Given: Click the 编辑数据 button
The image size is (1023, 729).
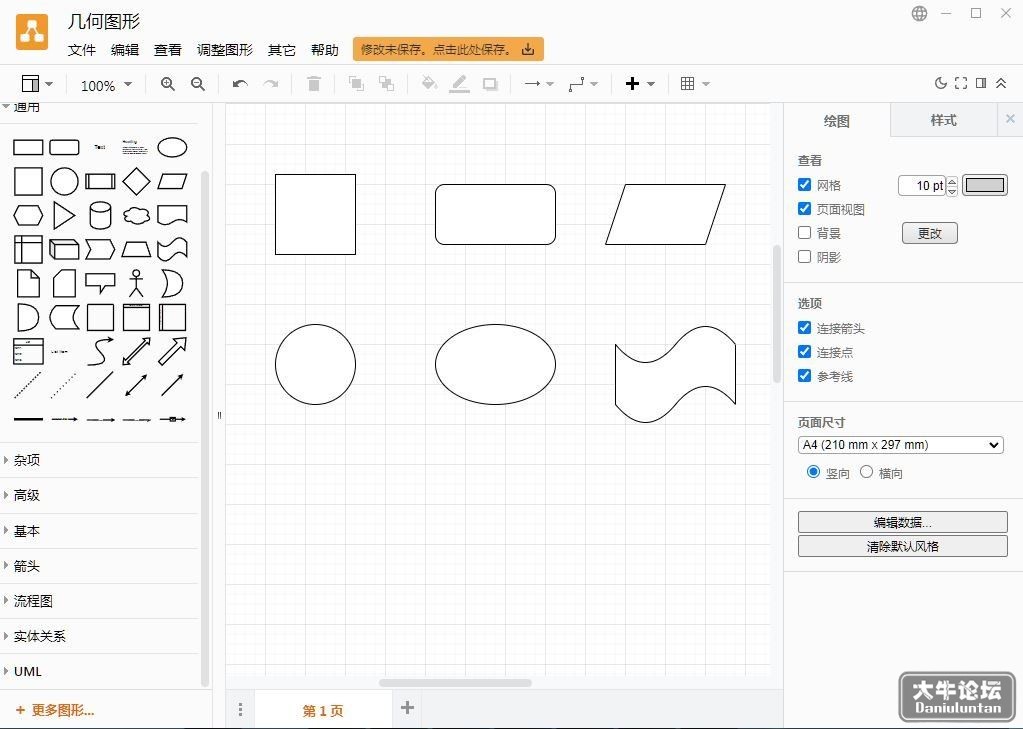Looking at the screenshot, I should click(x=902, y=522).
